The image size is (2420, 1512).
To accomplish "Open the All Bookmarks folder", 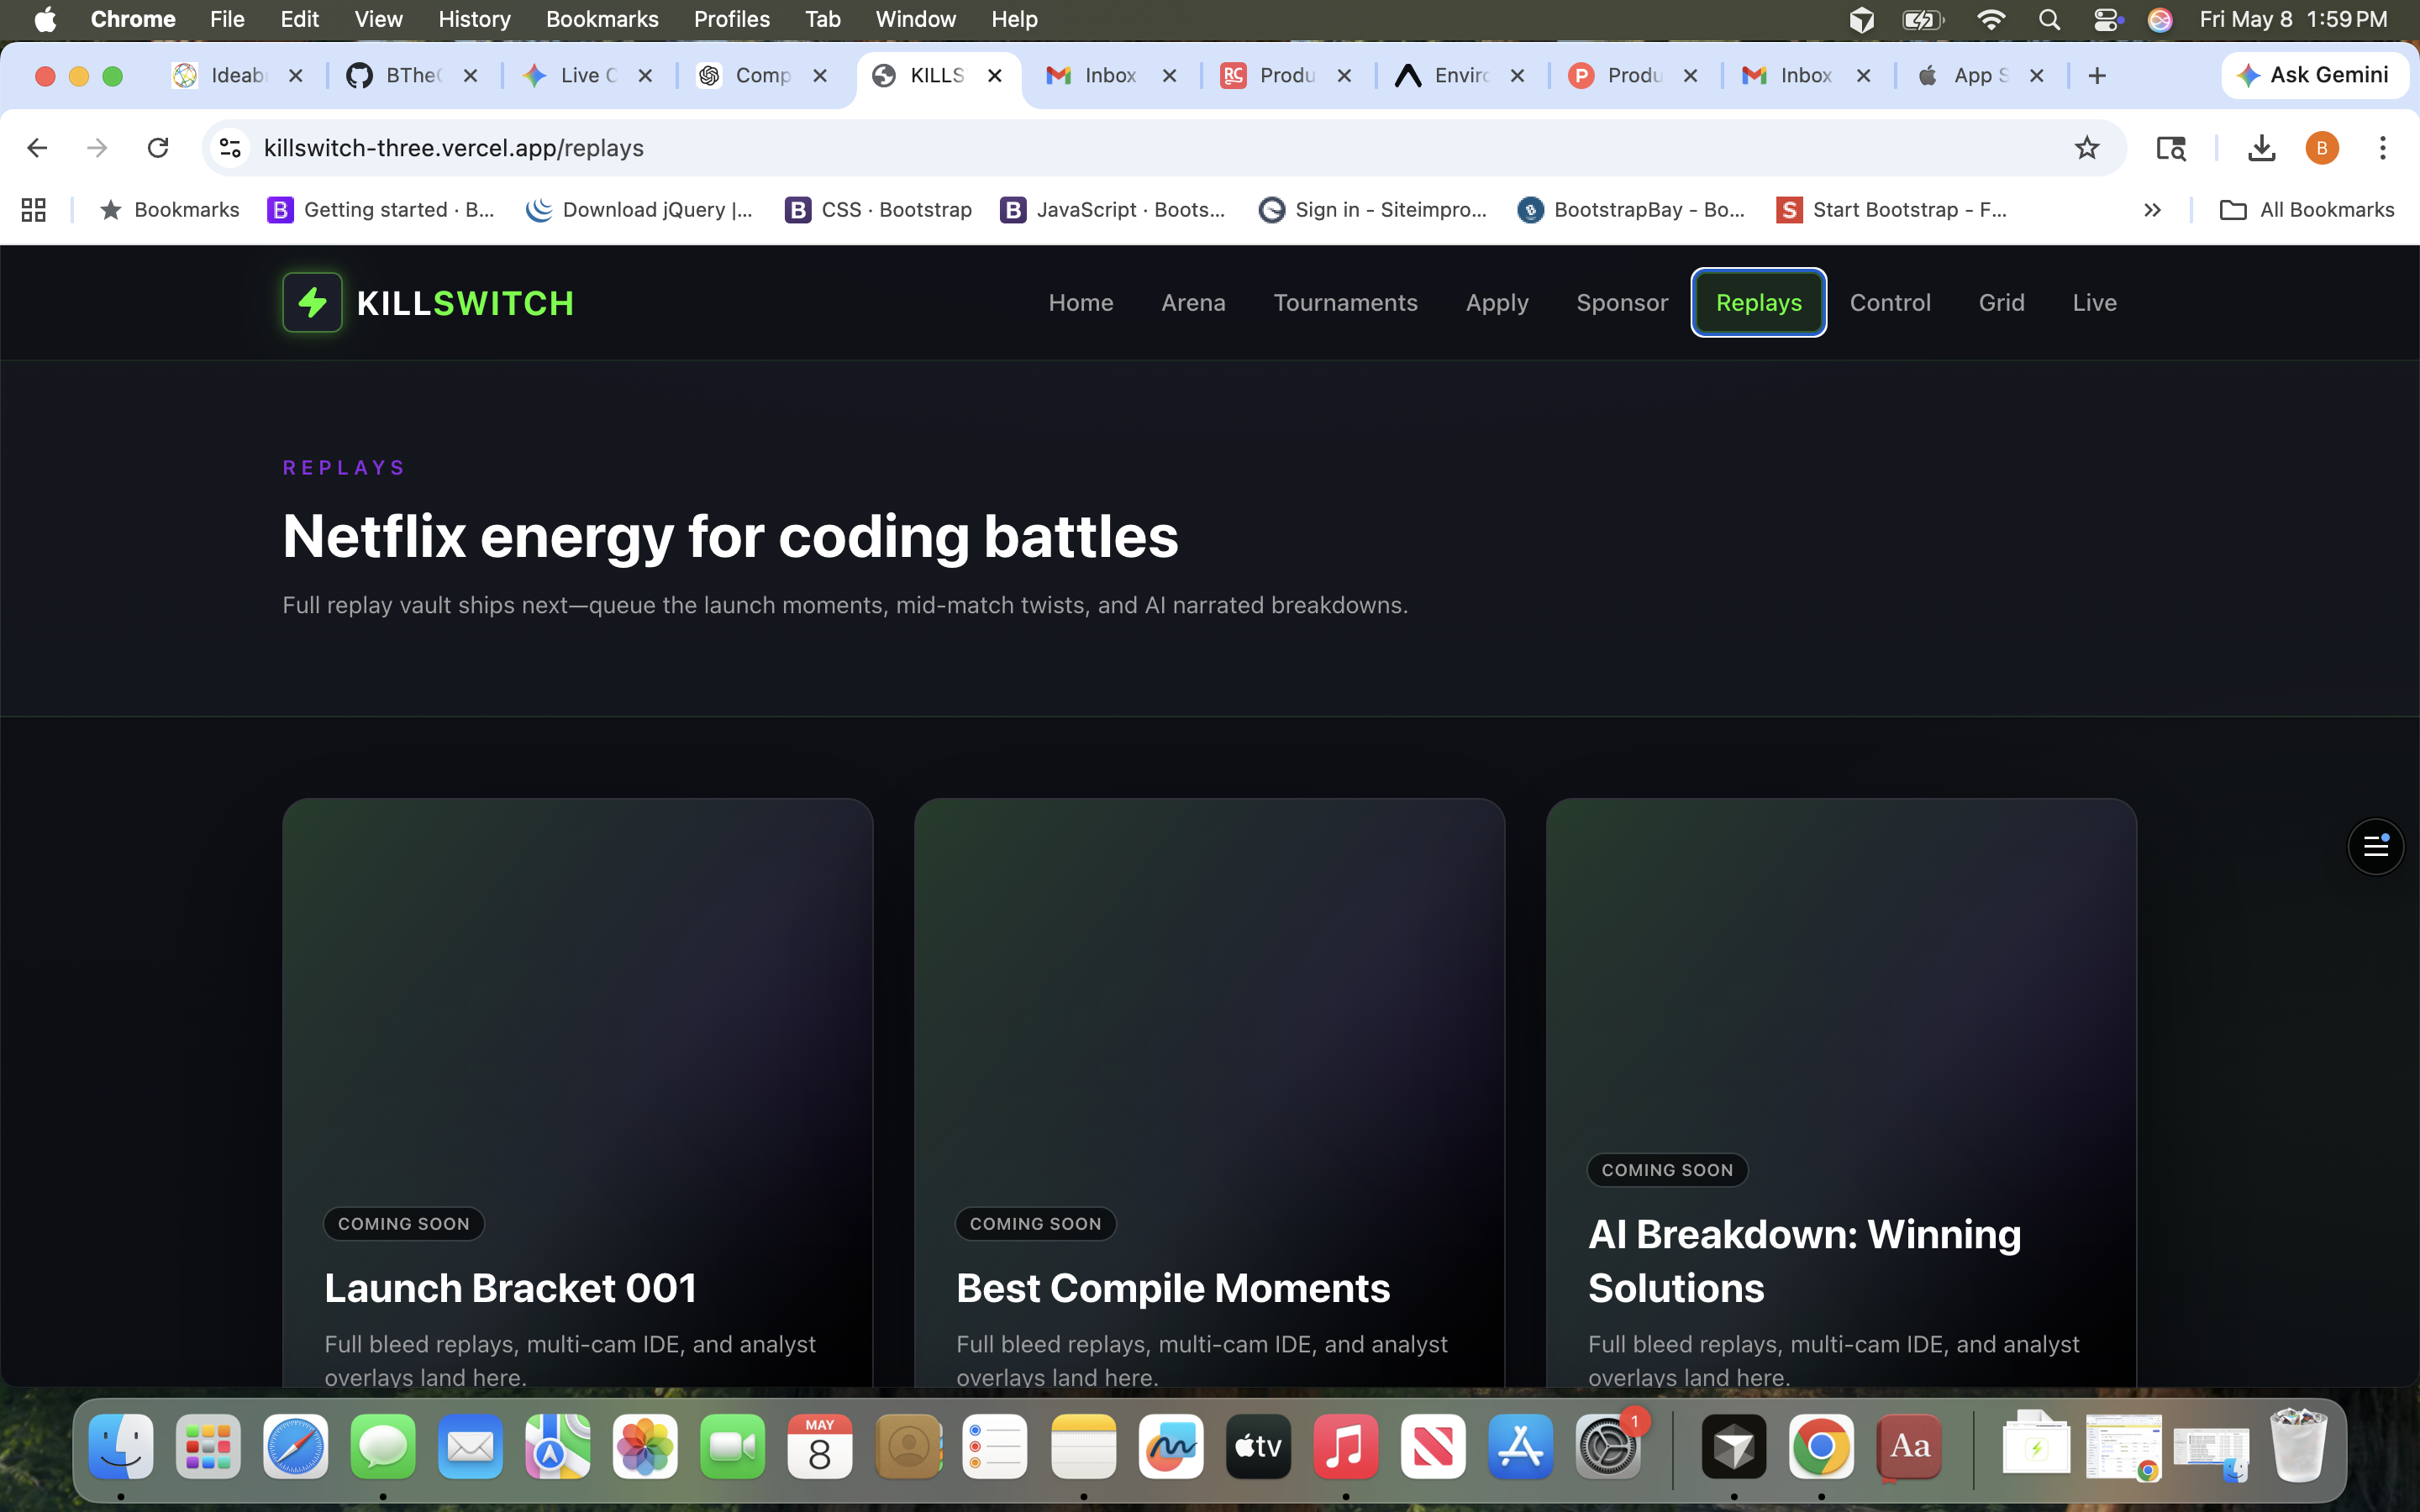I will 2306,209.
